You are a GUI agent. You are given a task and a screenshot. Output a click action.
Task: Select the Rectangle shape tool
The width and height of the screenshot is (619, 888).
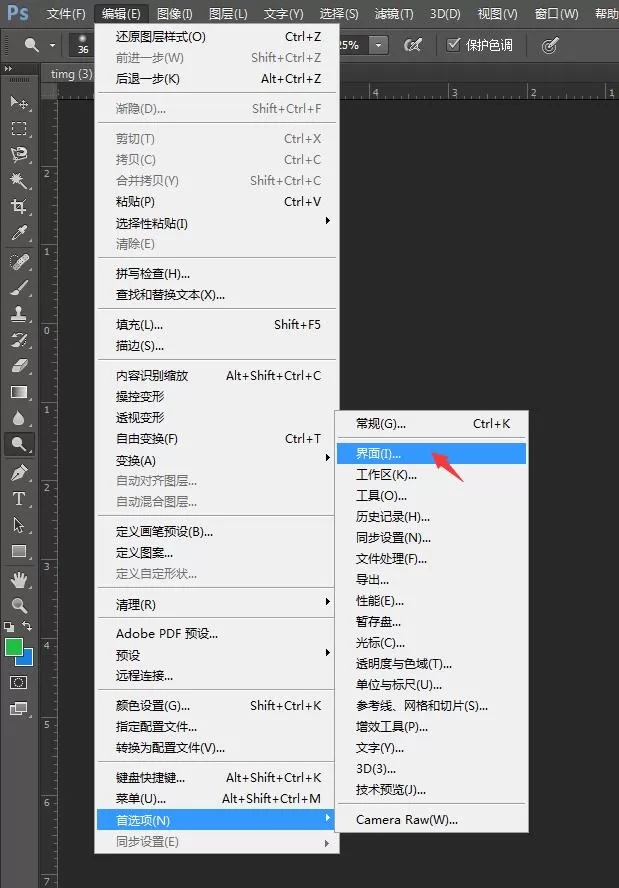pos(19,551)
